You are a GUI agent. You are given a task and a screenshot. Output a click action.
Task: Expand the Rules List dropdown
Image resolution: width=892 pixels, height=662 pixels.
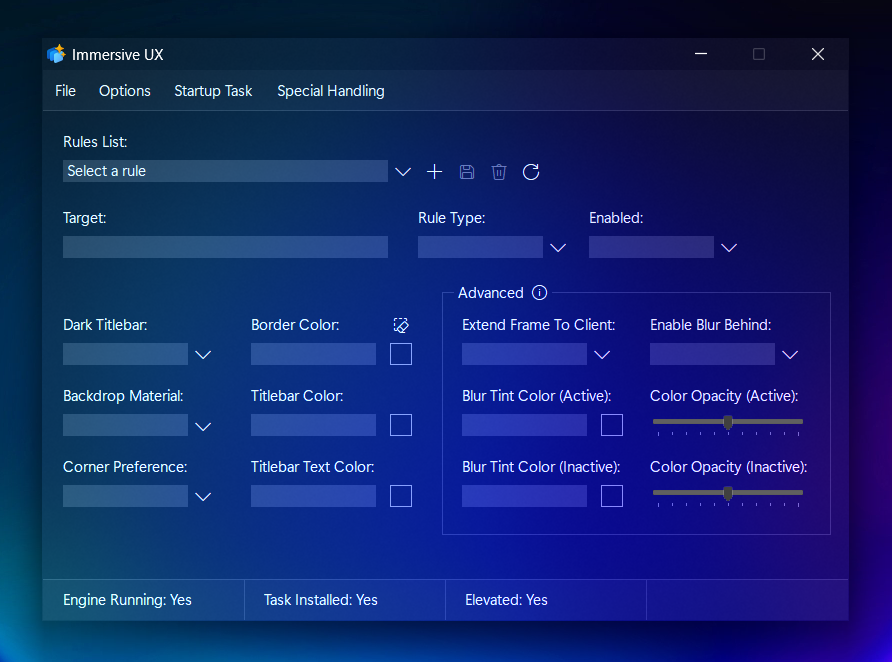pyautogui.click(x=402, y=172)
